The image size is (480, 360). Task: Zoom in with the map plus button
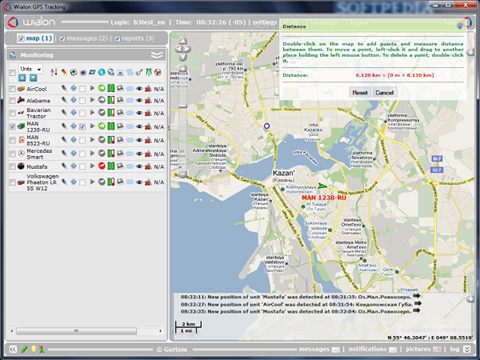point(183,69)
